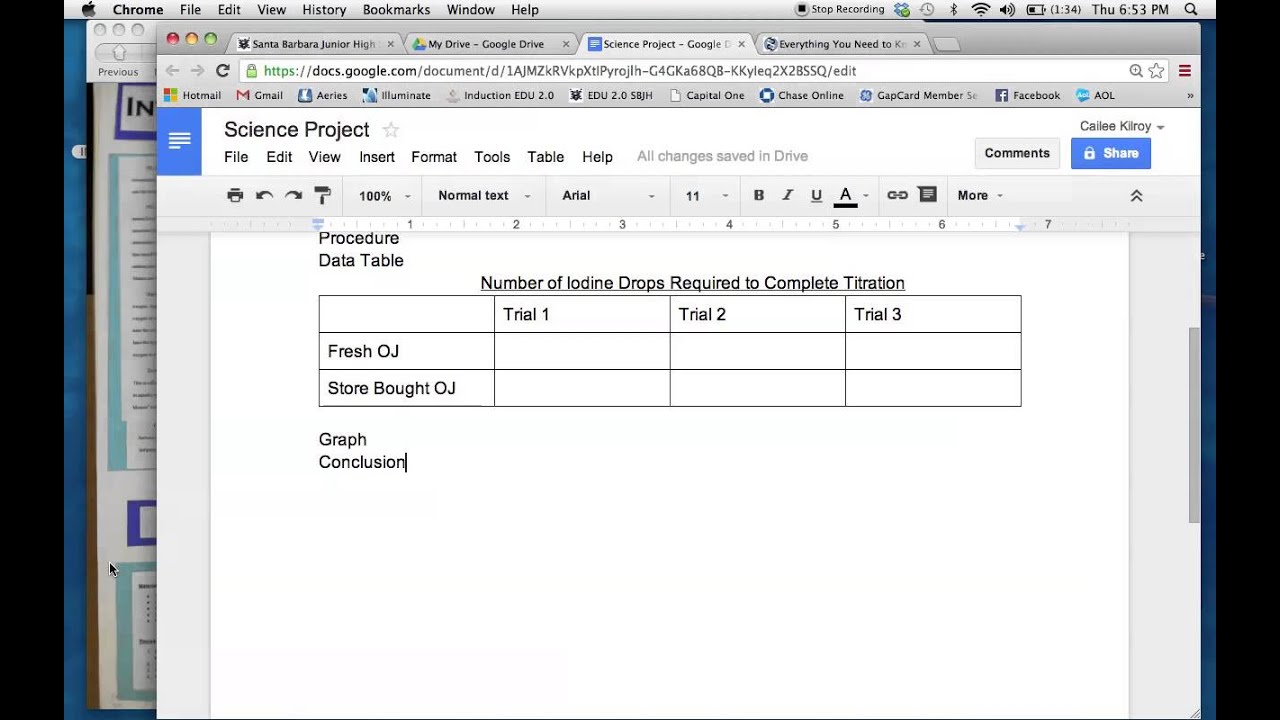
Task: Close the Science Project browser tab
Action: tap(741, 44)
